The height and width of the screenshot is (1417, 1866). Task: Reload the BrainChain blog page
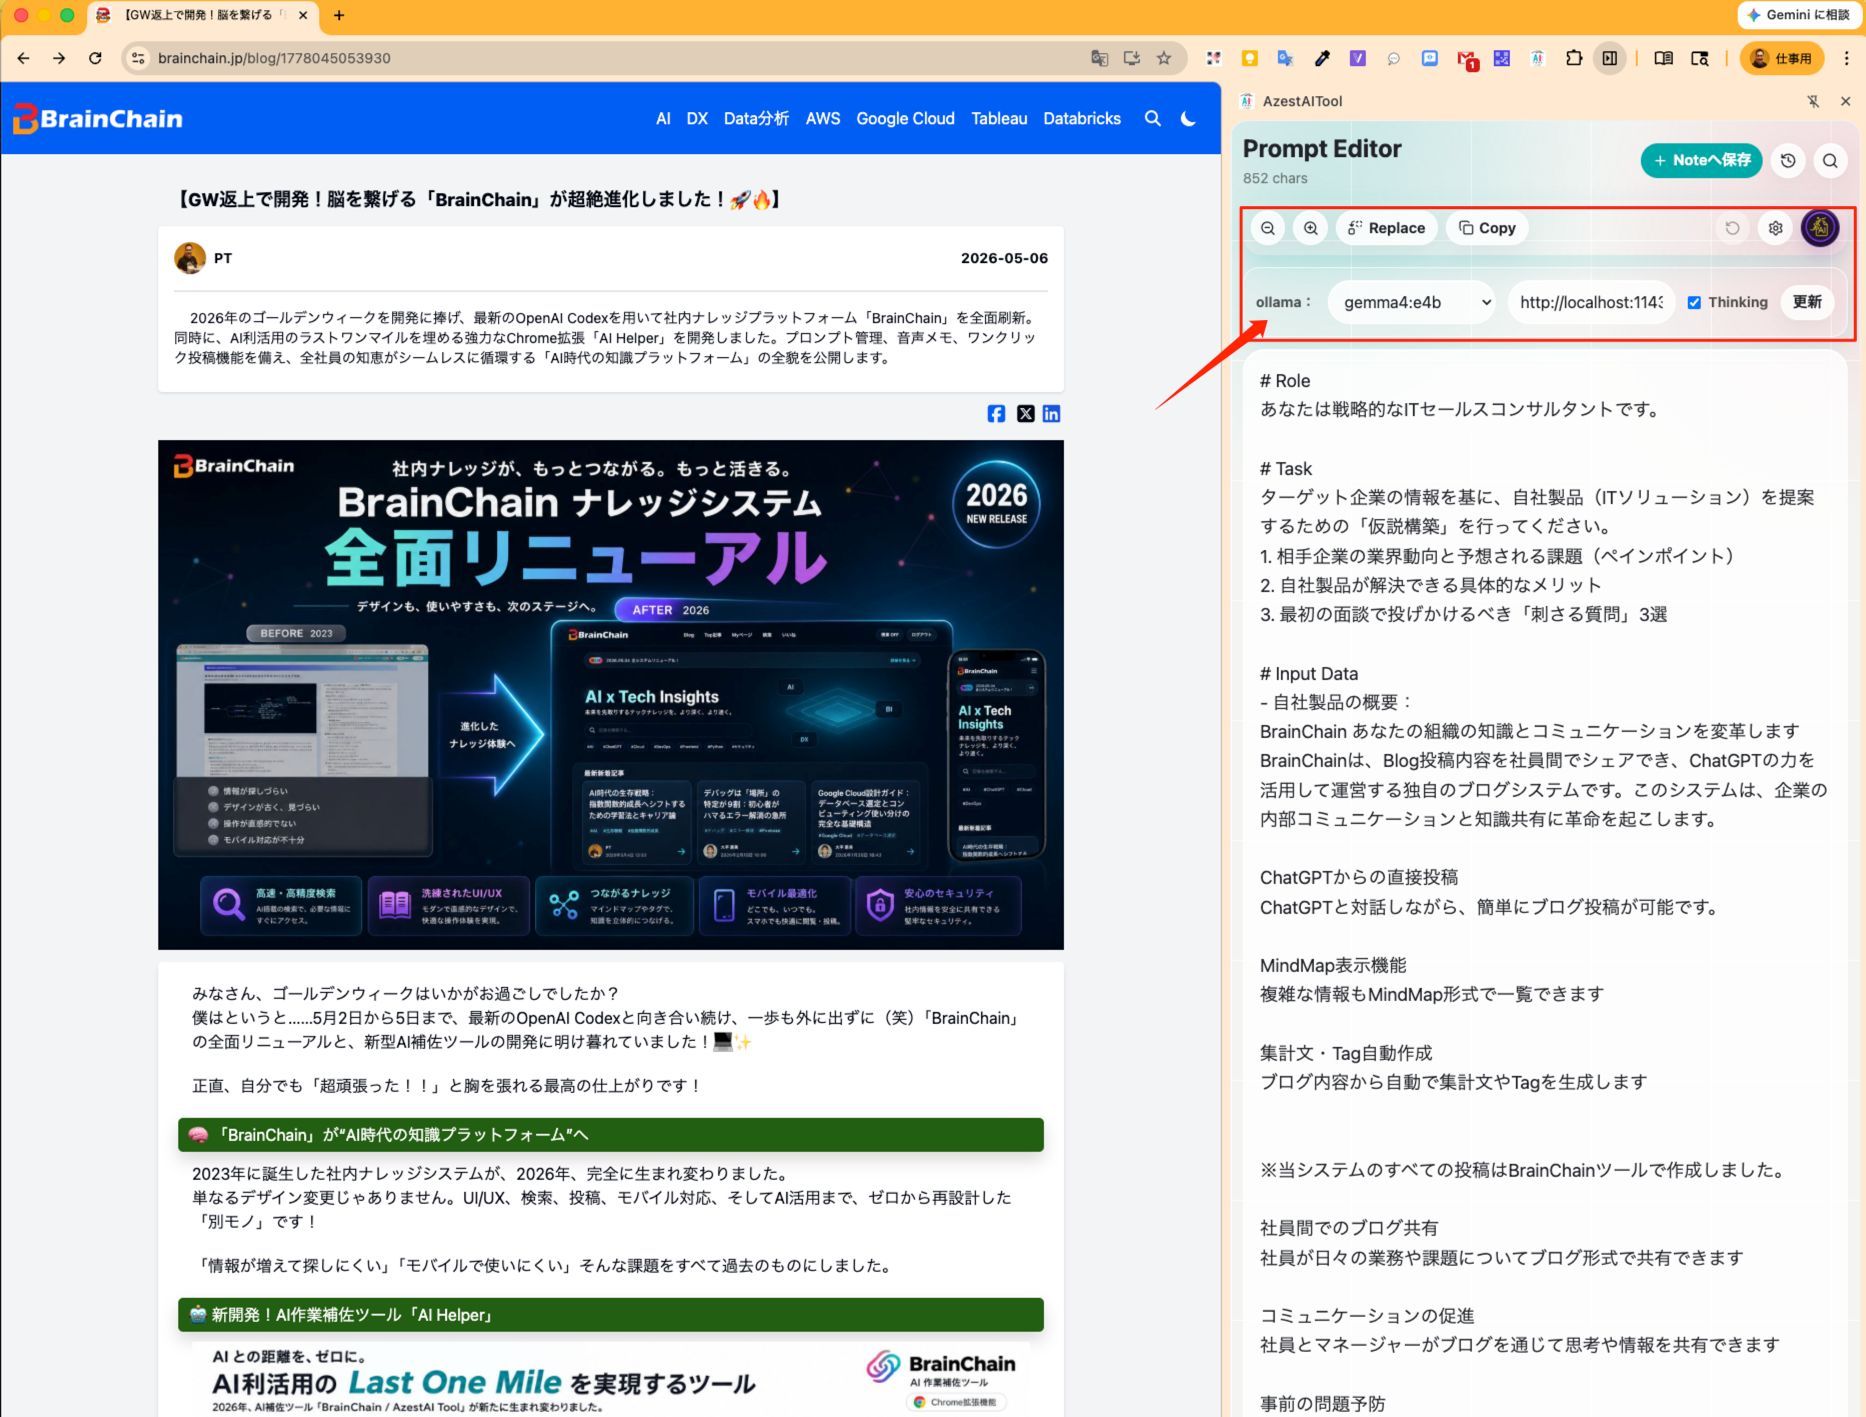(95, 58)
